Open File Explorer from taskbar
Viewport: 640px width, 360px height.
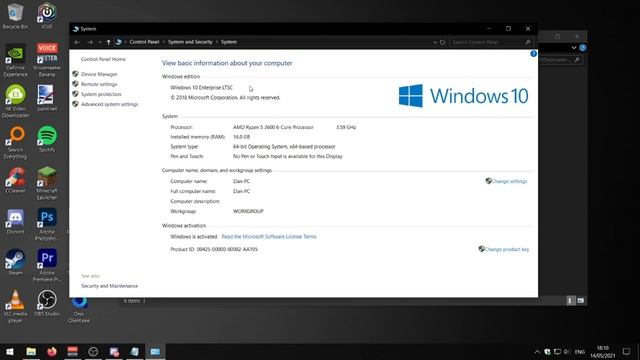[31, 351]
